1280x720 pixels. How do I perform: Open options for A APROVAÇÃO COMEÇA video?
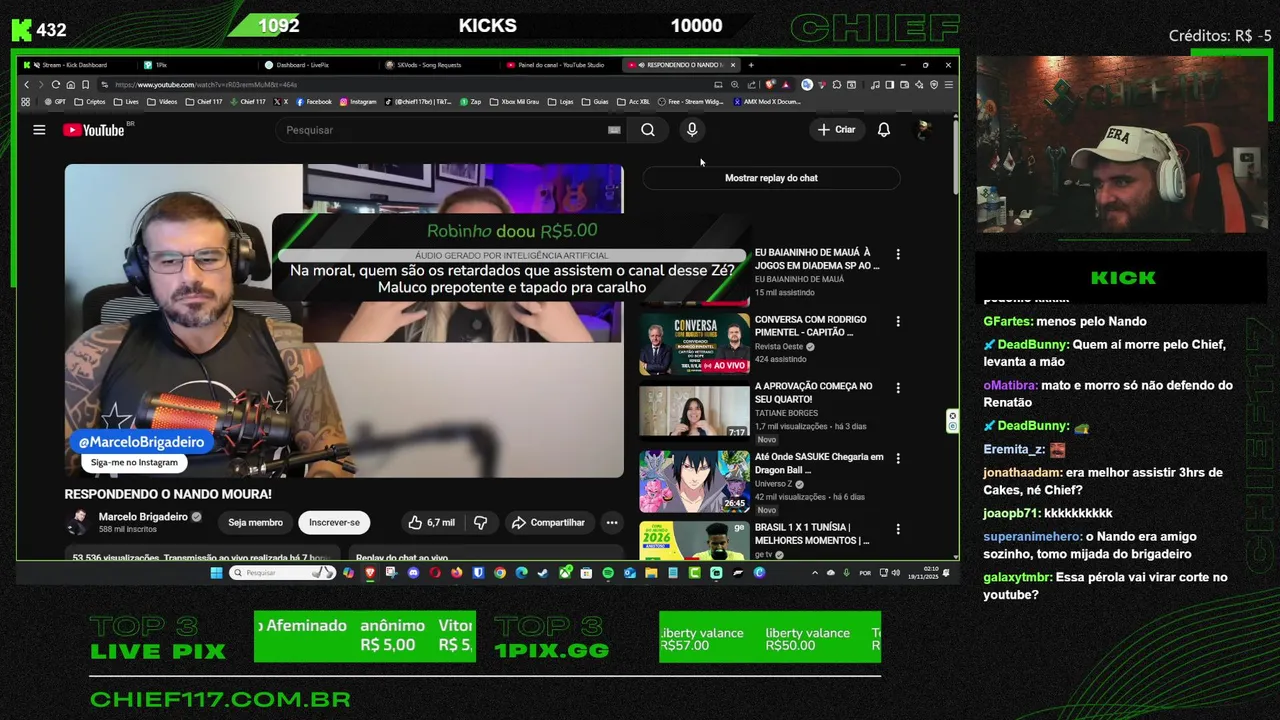click(x=898, y=388)
